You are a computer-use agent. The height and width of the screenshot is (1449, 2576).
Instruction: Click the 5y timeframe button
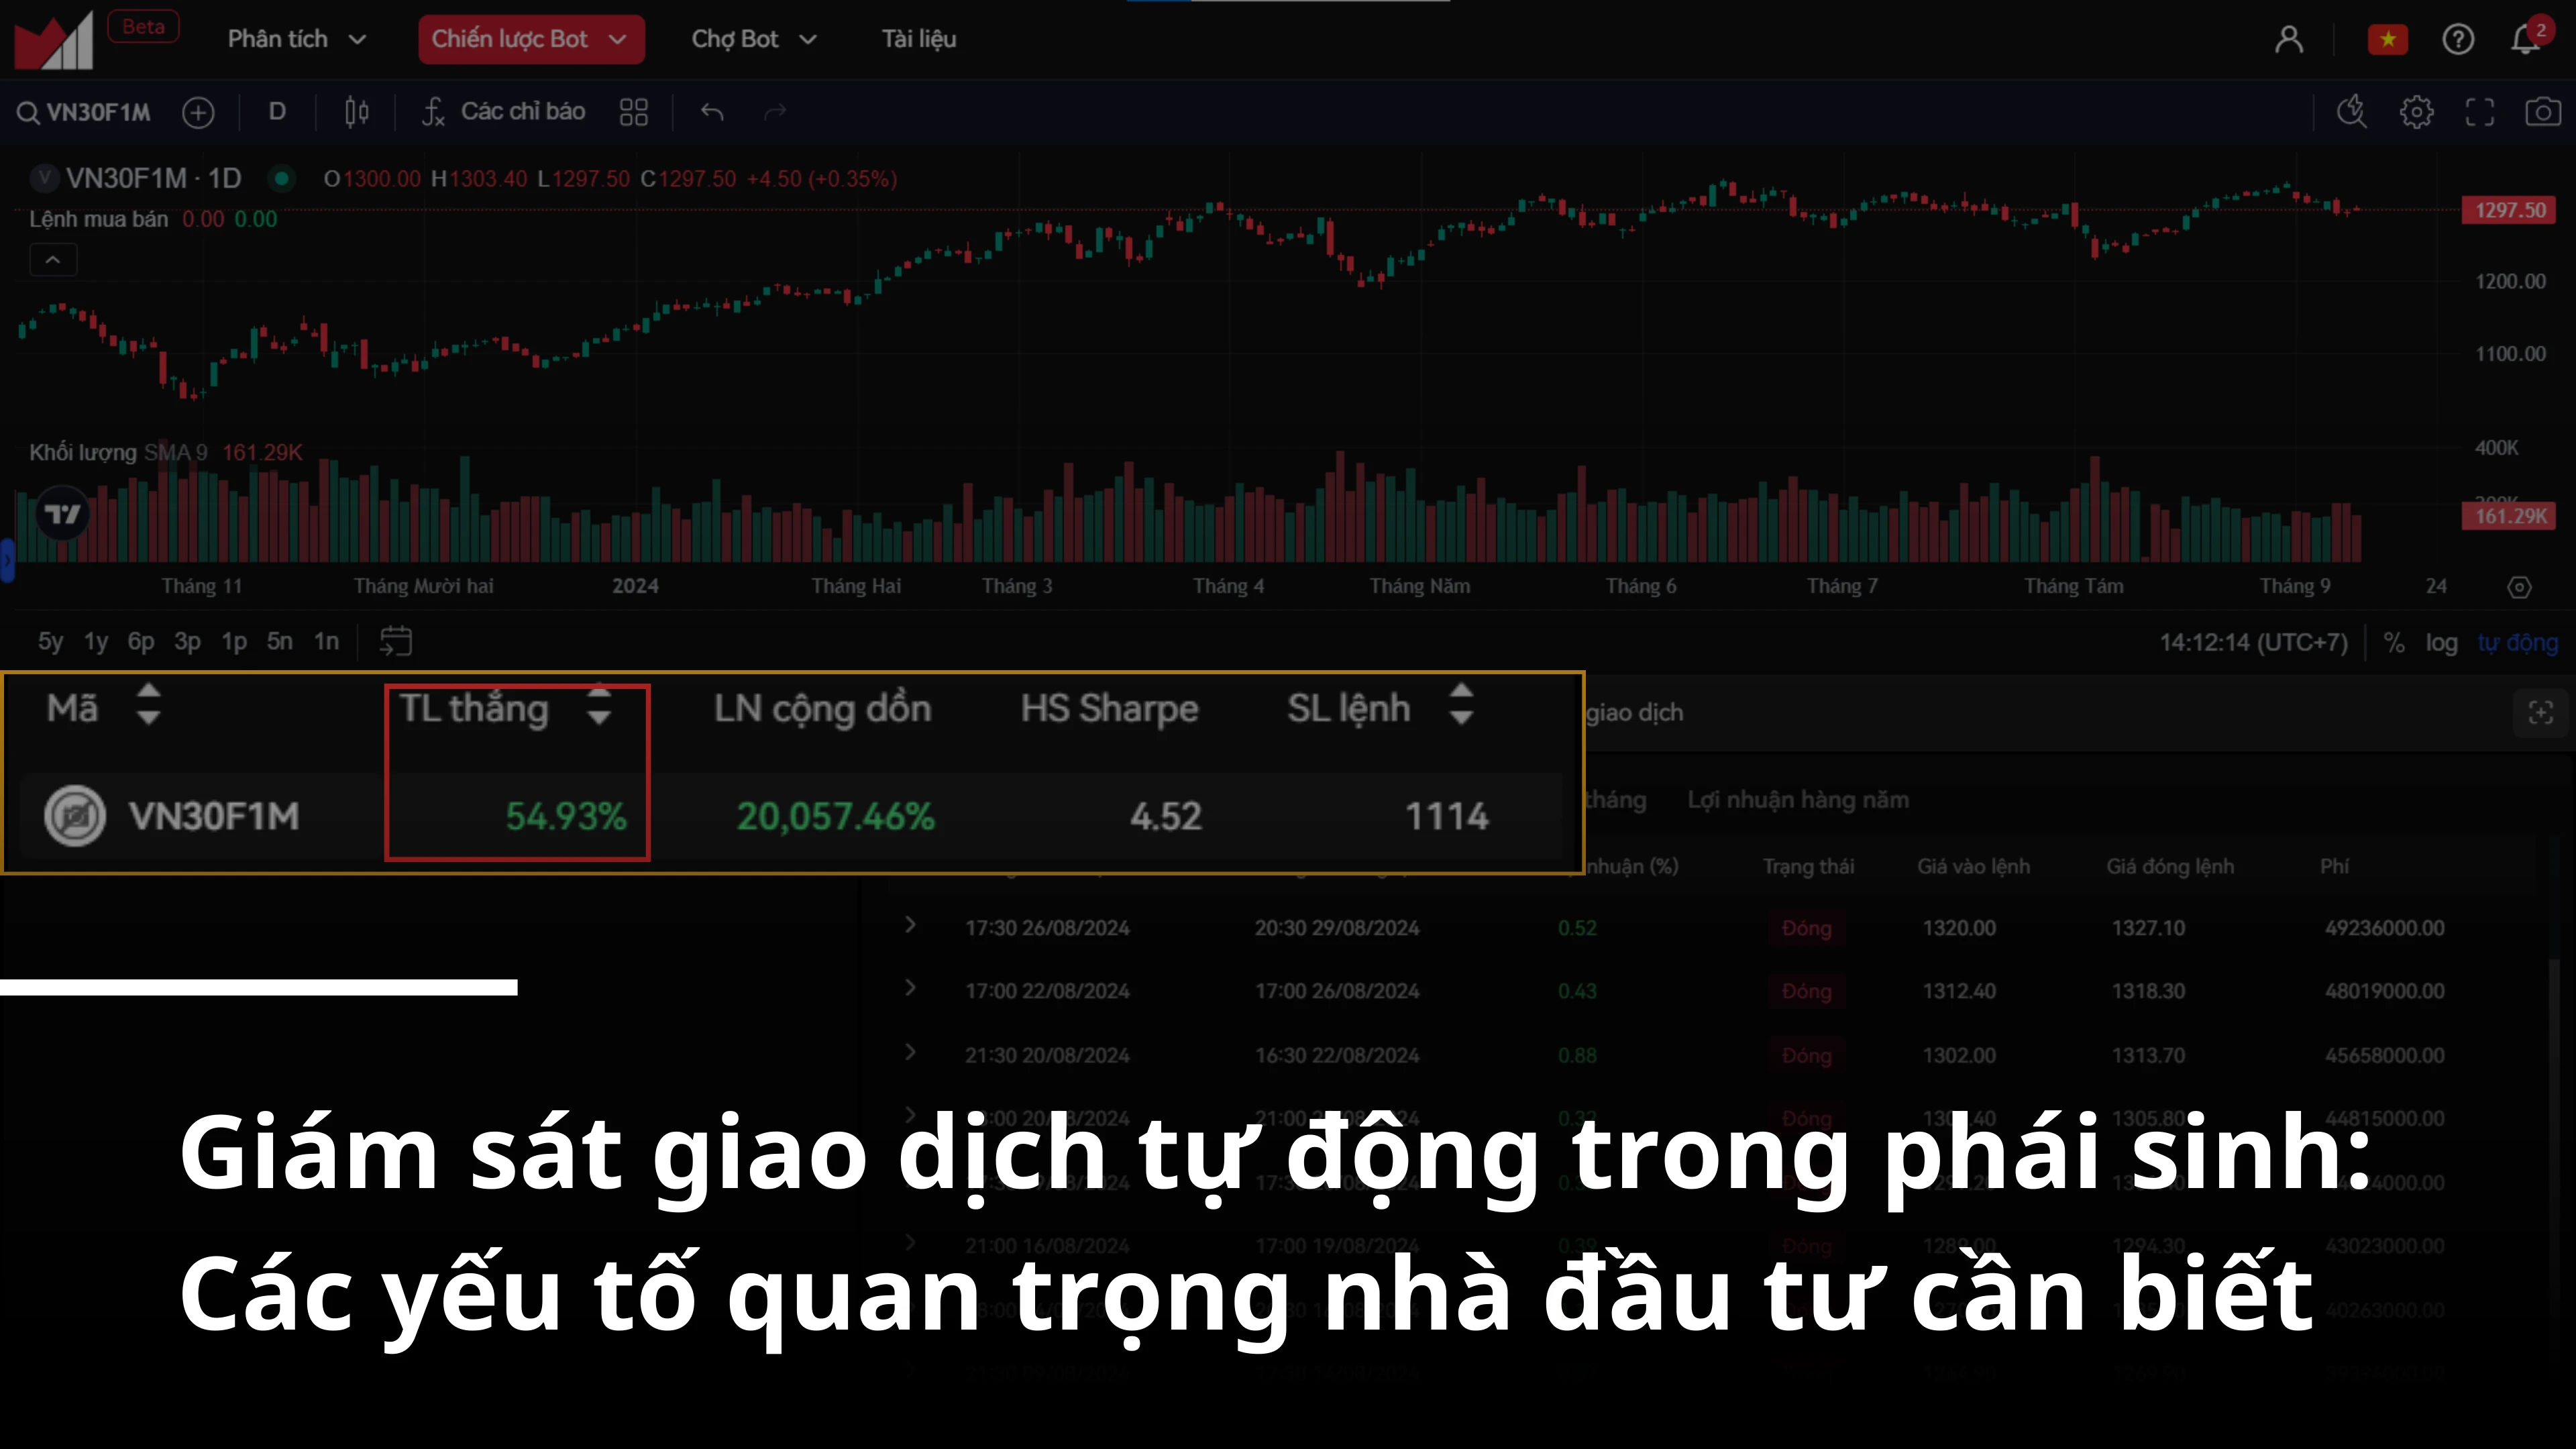tap(48, 641)
